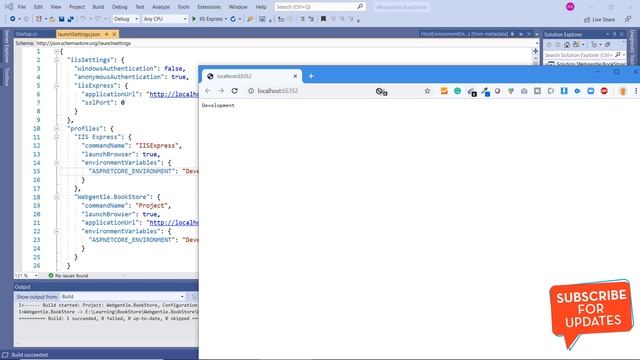Open Live Share
Image resolution: width=640 pixels, height=360 pixels.
tap(600, 19)
